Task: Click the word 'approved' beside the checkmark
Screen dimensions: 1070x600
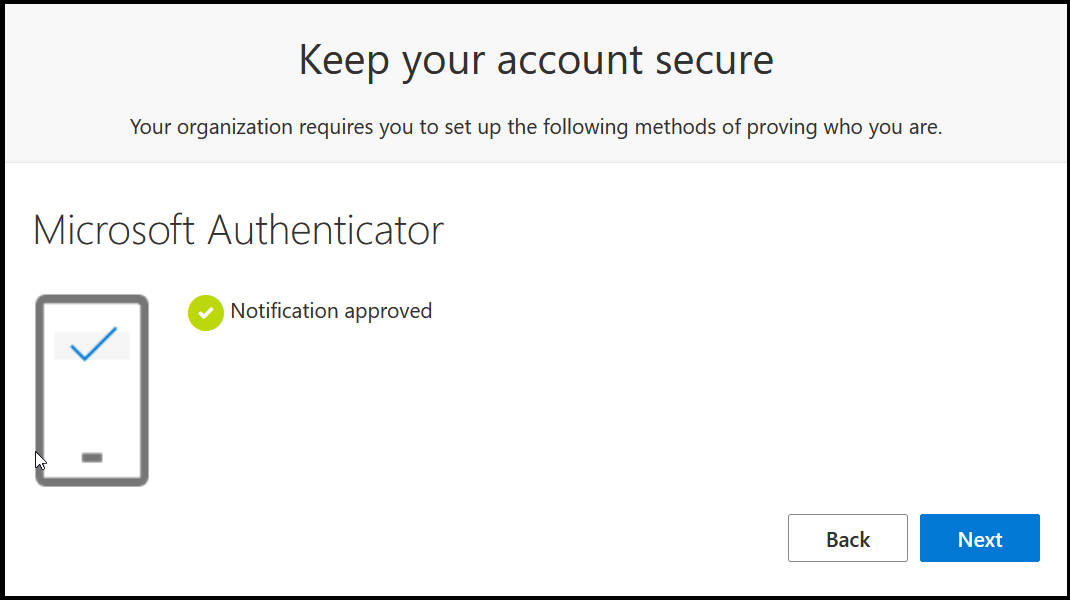Action: point(388,312)
